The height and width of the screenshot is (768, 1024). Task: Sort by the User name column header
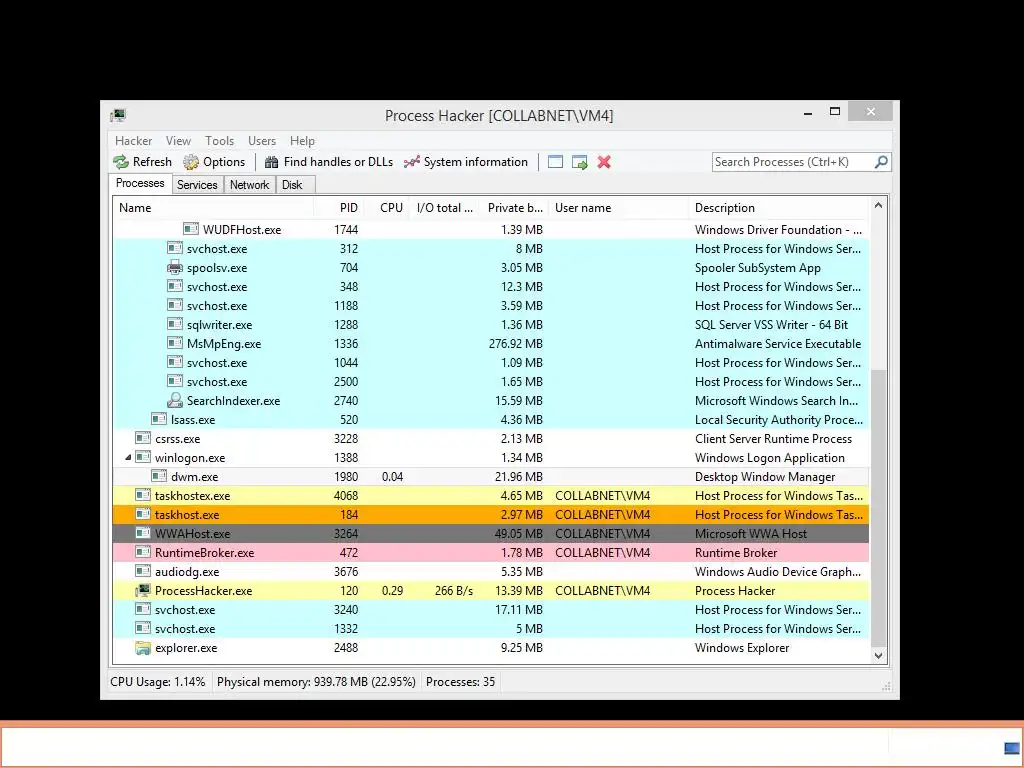tap(618, 208)
